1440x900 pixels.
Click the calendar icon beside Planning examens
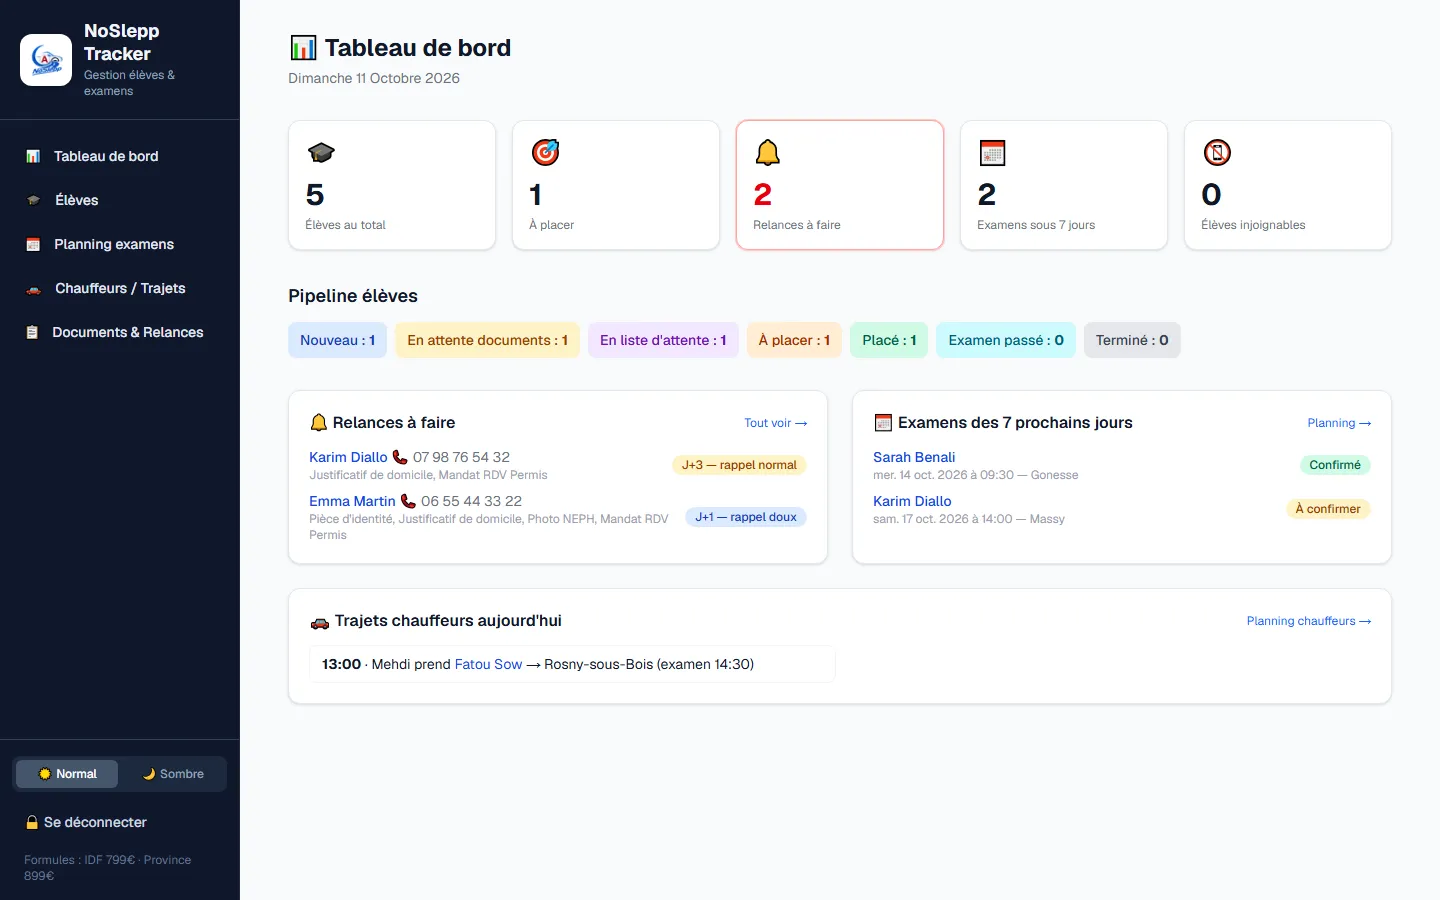[33, 244]
